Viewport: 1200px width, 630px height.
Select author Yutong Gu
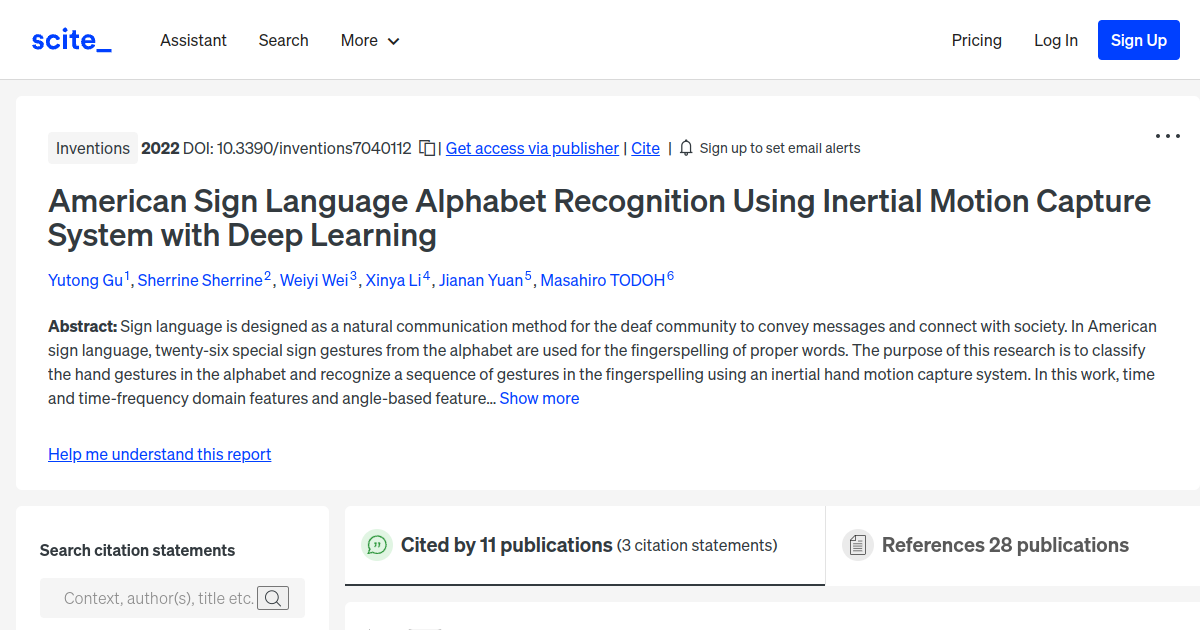84,280
